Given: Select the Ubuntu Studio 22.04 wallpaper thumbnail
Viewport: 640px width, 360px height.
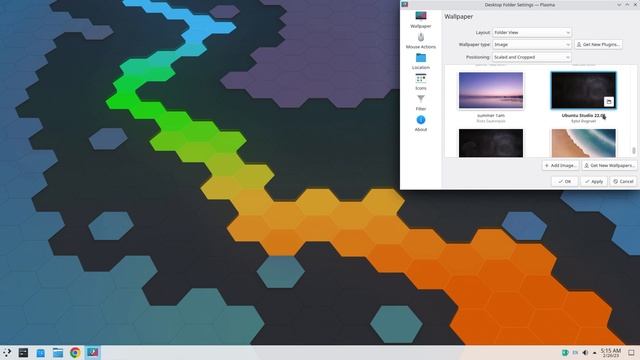Looking at the screenshot, I should click(x=583, y=90).
